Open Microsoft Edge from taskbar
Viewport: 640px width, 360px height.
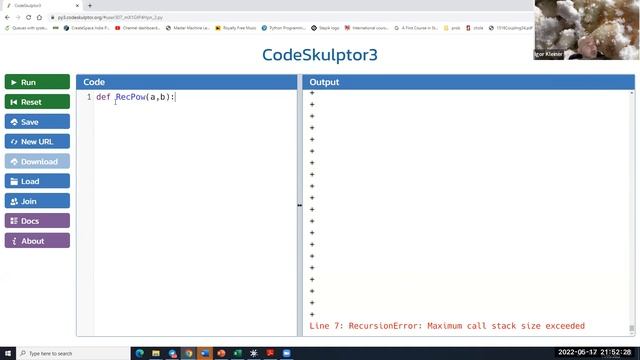point(140,353)
